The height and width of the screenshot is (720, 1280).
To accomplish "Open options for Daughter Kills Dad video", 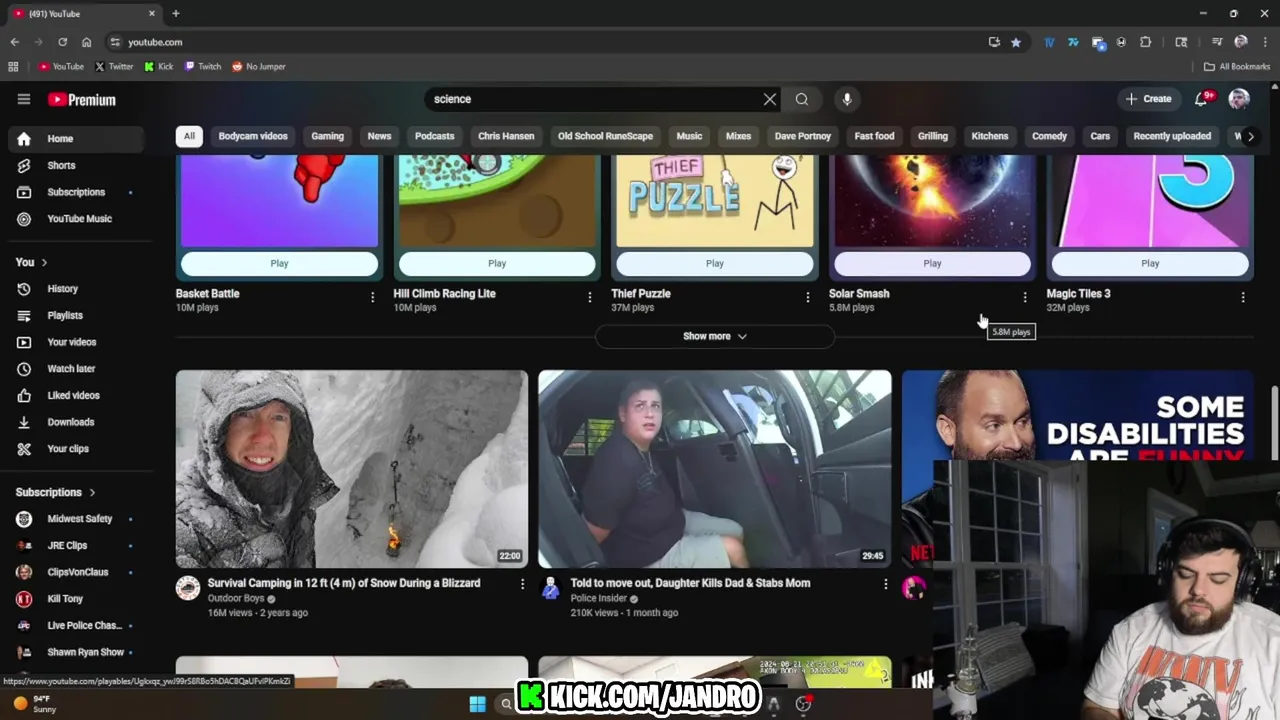I will click(885, 584).
